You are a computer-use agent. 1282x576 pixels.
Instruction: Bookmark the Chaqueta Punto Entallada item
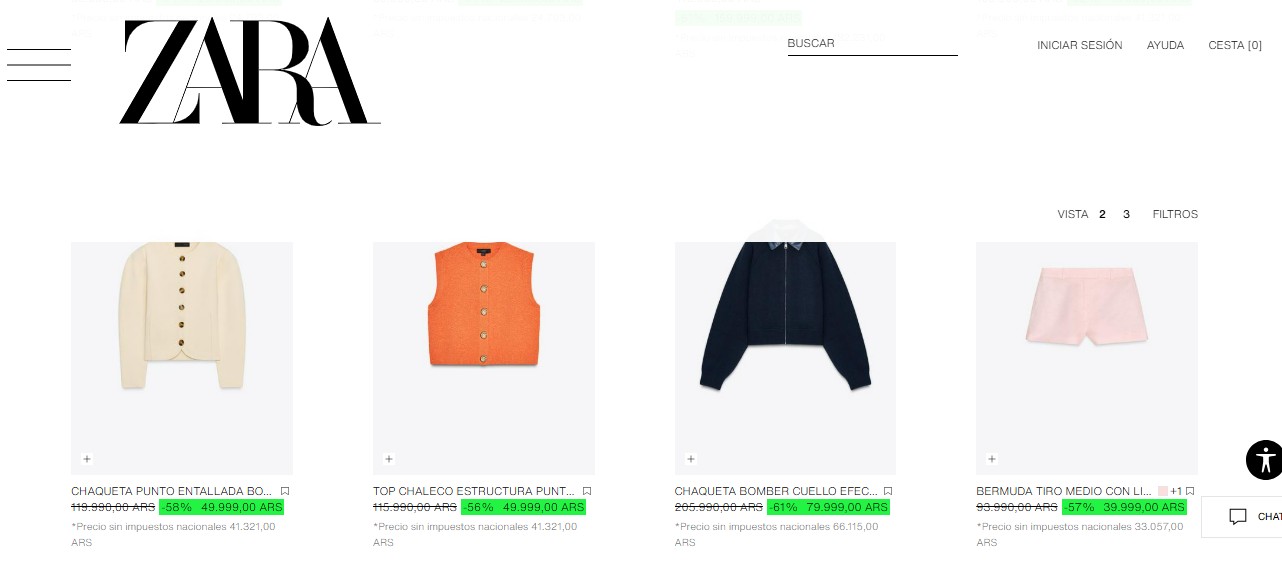coord(285,491)
